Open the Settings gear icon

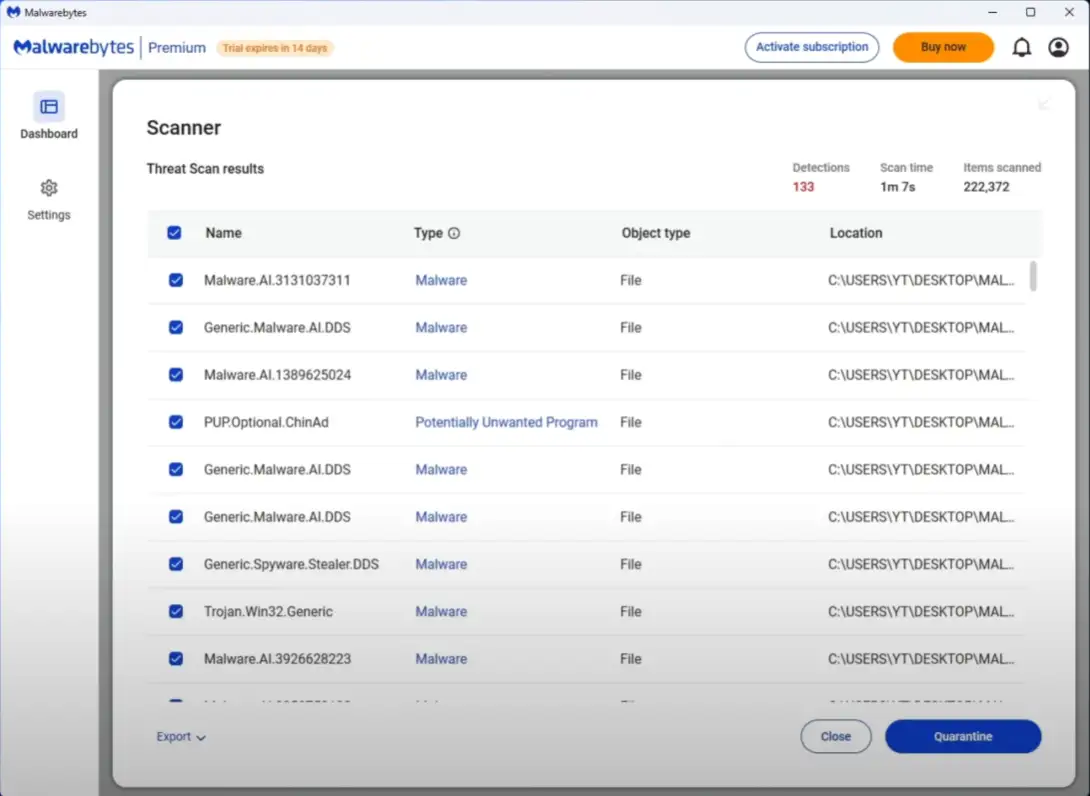point(49,188)
